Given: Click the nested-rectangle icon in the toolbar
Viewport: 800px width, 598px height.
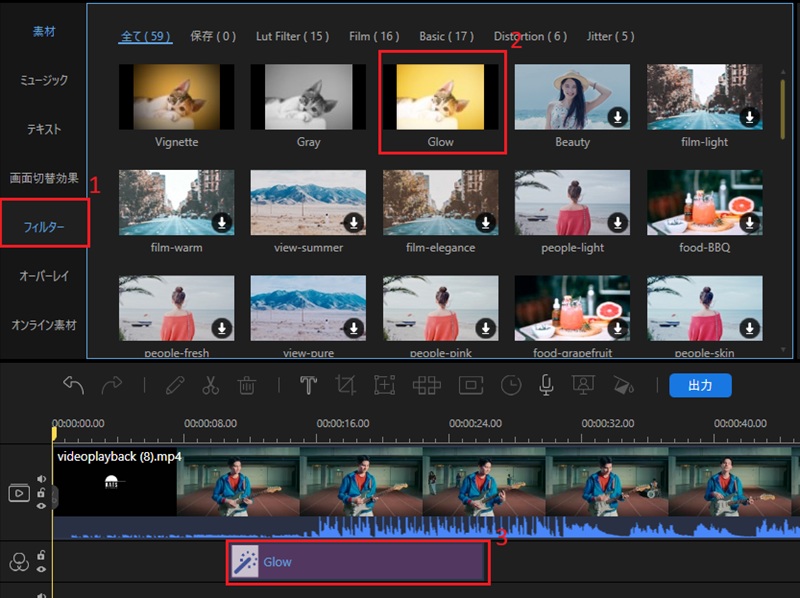Looking at the screenshot, I should tap(471, 385).
